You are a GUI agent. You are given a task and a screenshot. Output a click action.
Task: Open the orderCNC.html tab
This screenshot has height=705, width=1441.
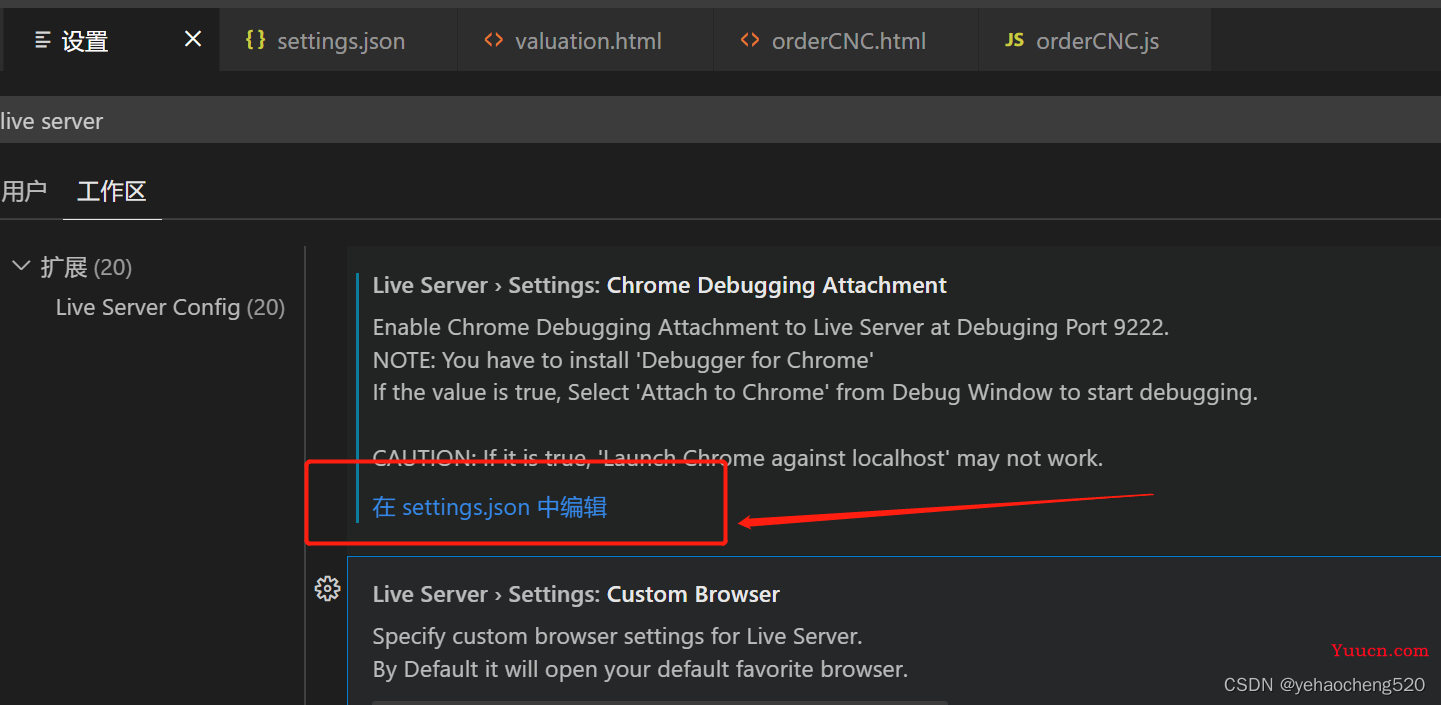pos(846,40)
